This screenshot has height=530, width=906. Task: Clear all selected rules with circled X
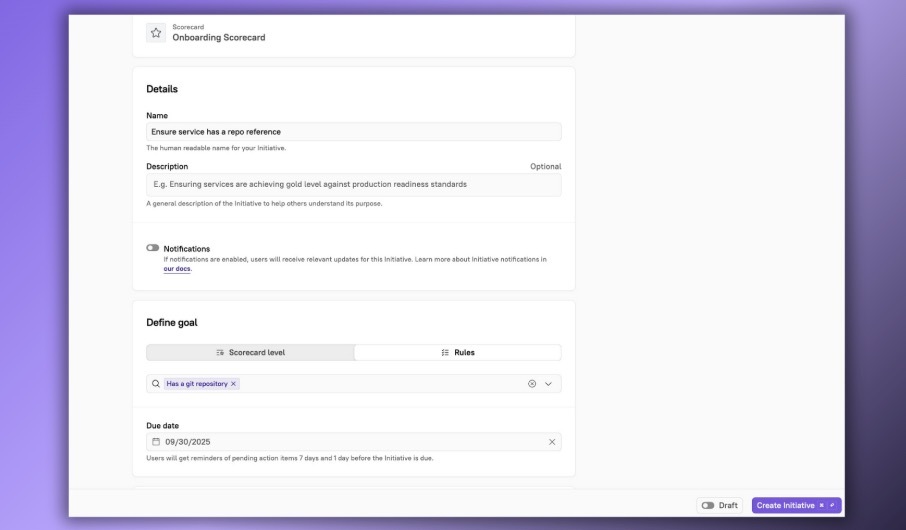[x=532, y=383]
